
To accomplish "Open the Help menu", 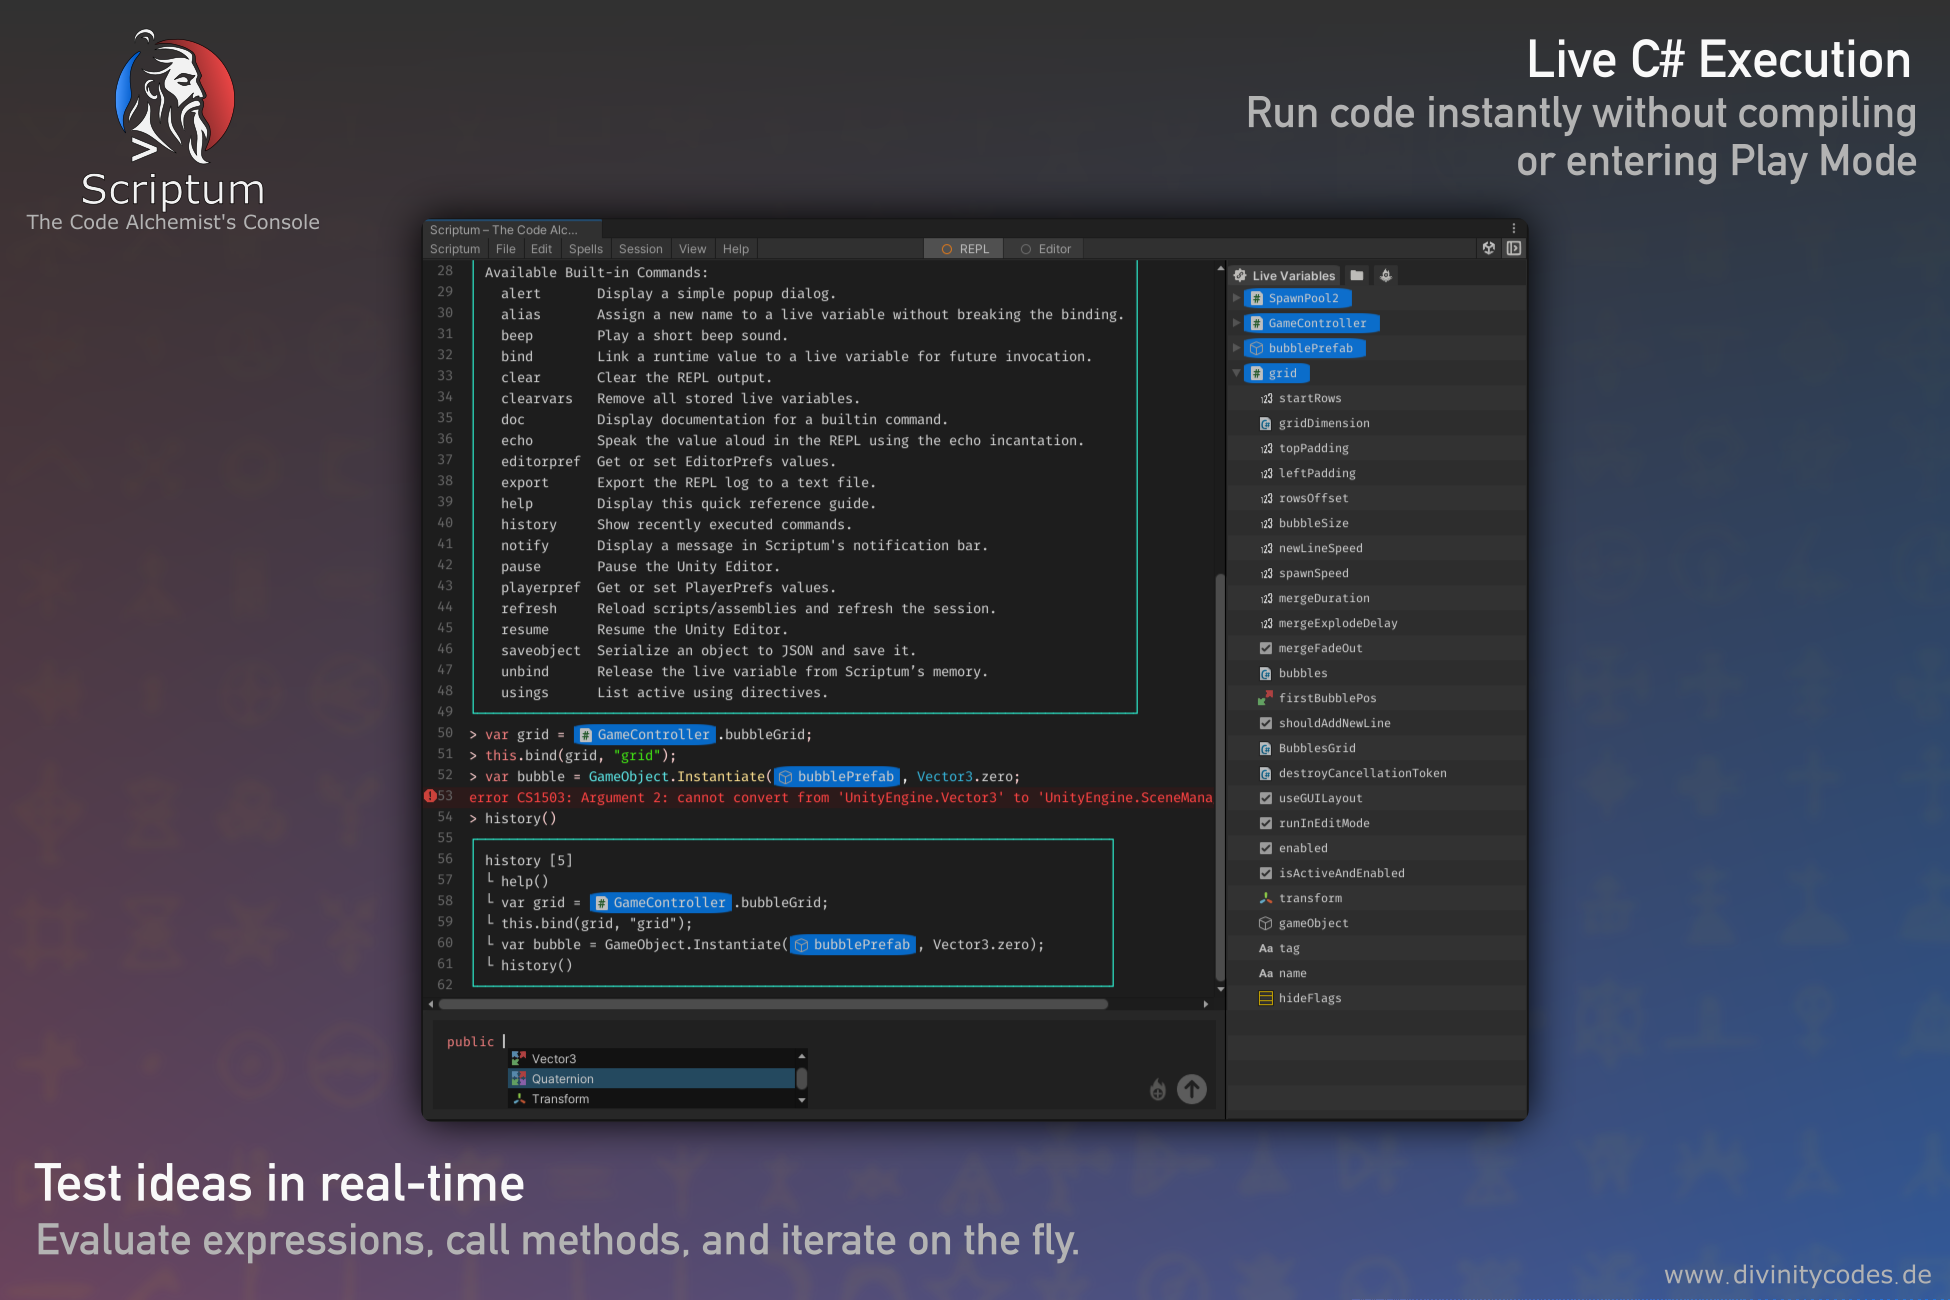I will (x=736, y=249).
